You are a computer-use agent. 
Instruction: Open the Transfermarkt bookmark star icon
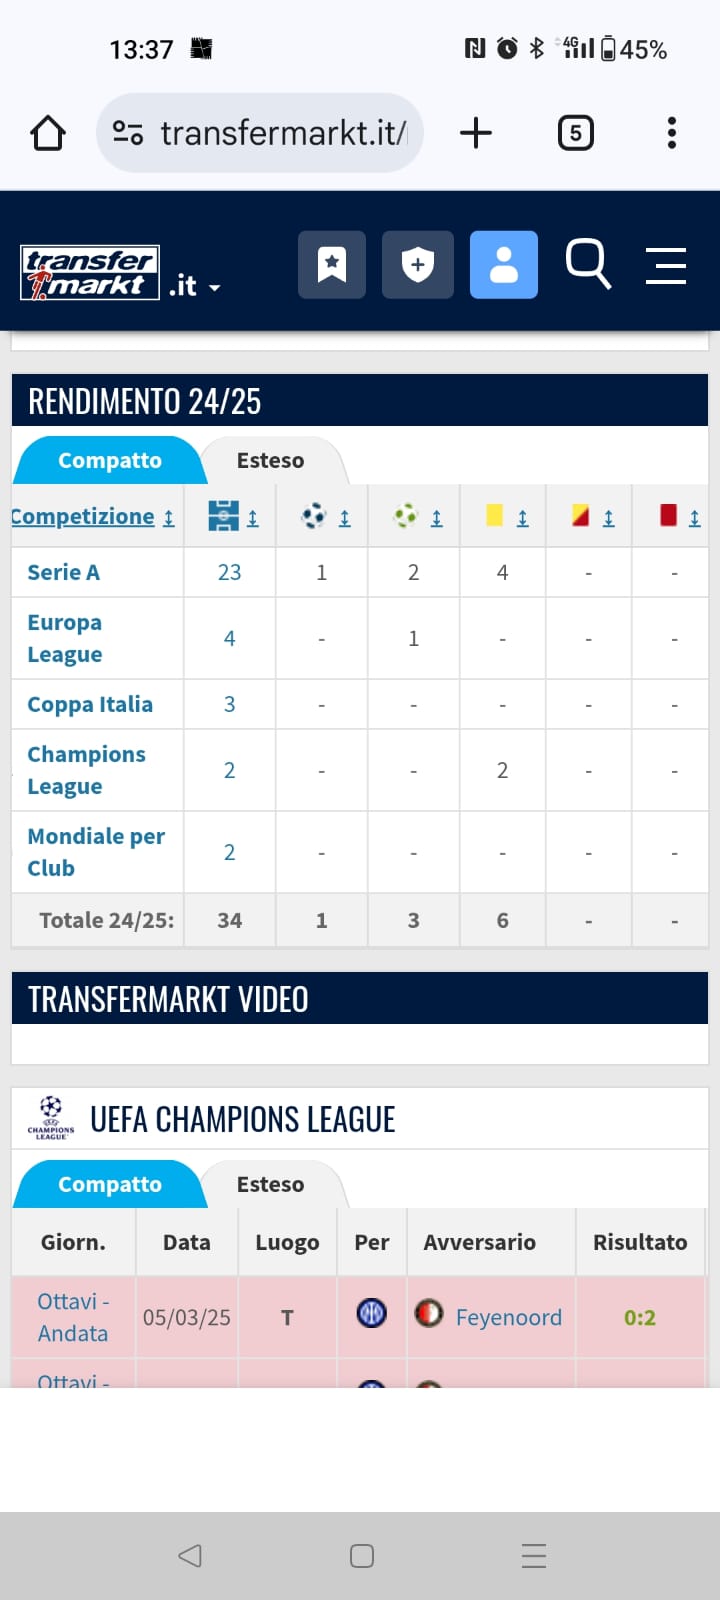tap(332, 265)
